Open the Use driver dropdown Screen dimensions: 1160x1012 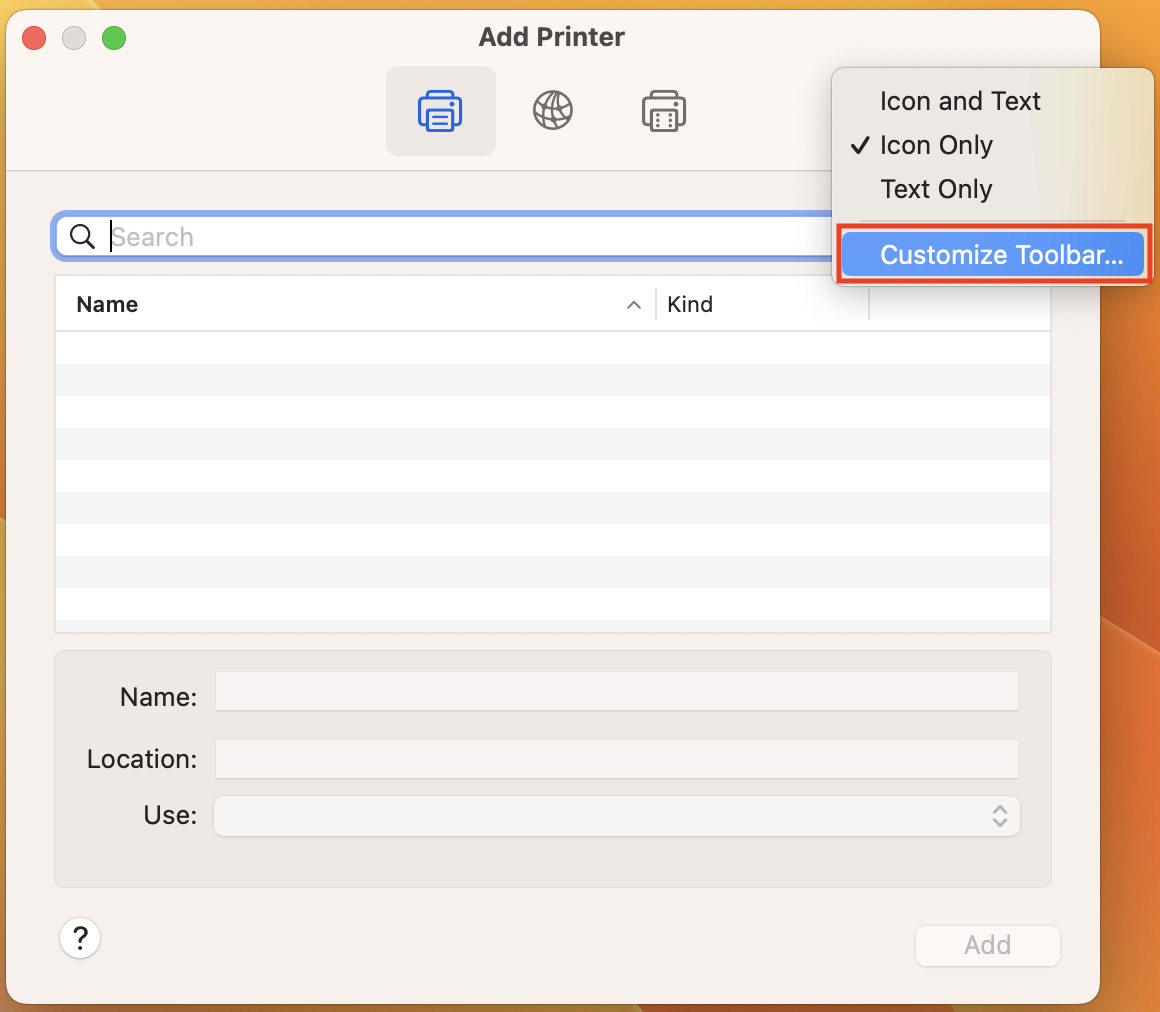pyautogui.click(x=617, y=816)
